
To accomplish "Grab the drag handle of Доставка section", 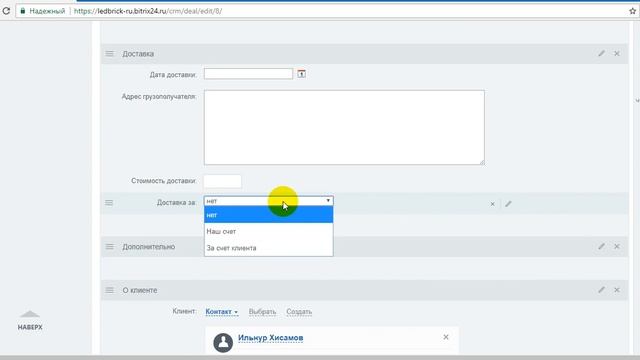I will point(109,53).
